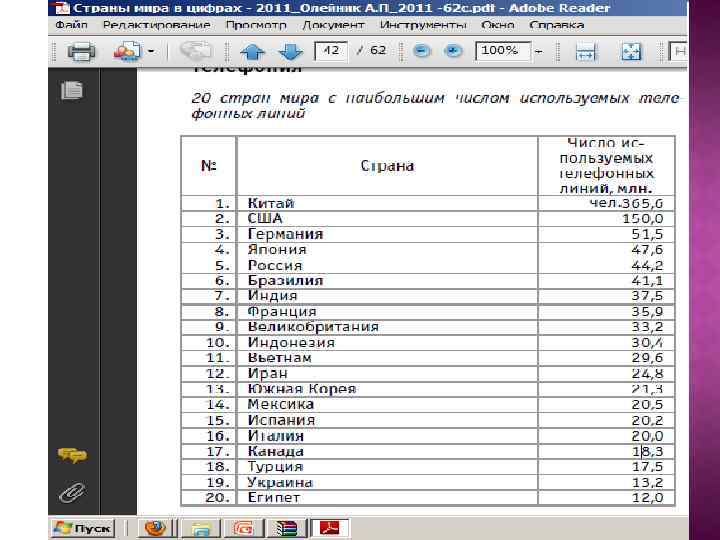The width and height of the screenshot is (720, 540).
Task: Expand the dropdown arrow beside share icon
Action: click(x=151, y=51)
